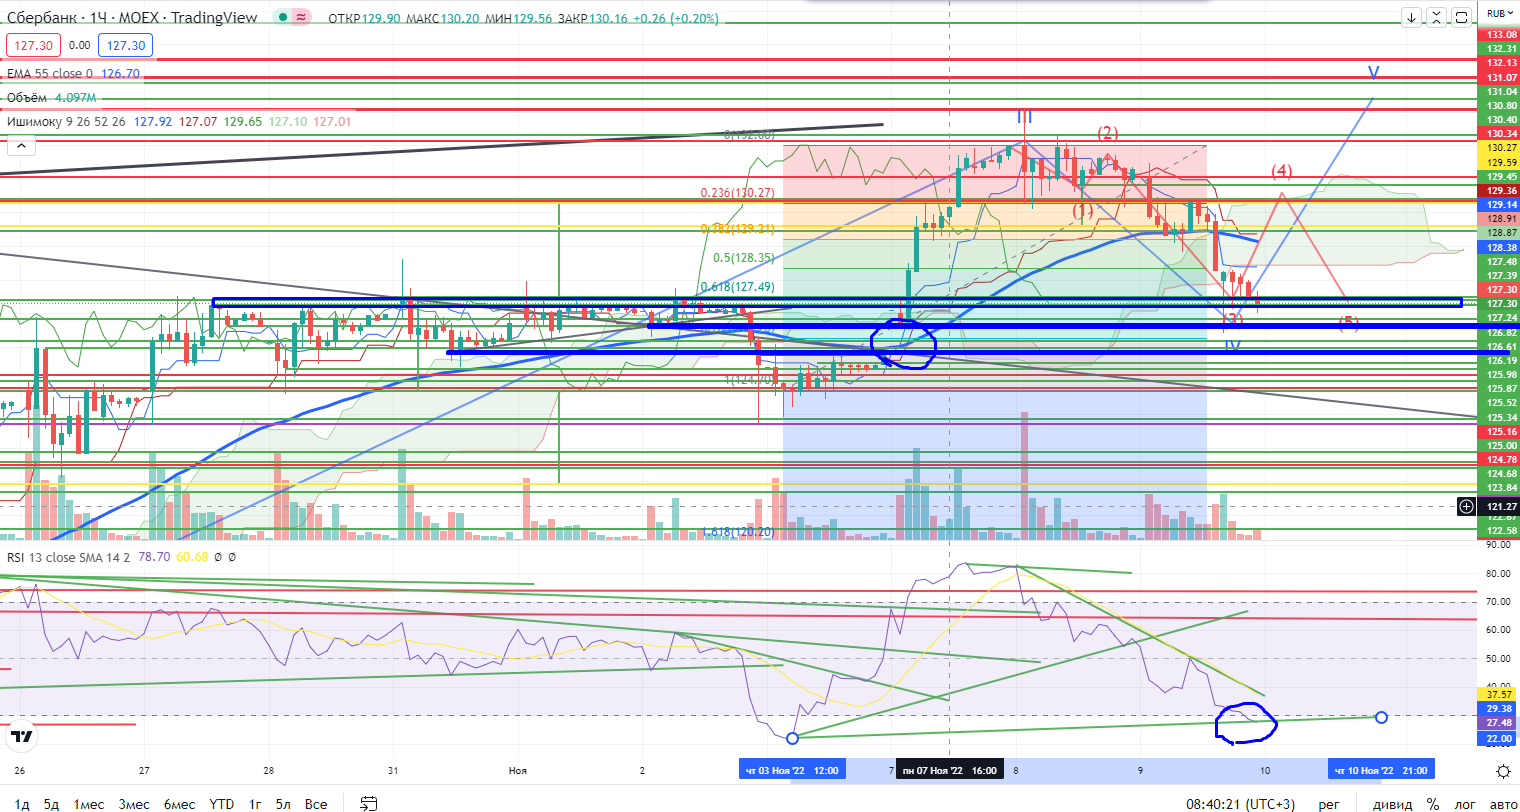
Task: Open the Go to date calendar icon
Action: (x=369, y=803)
